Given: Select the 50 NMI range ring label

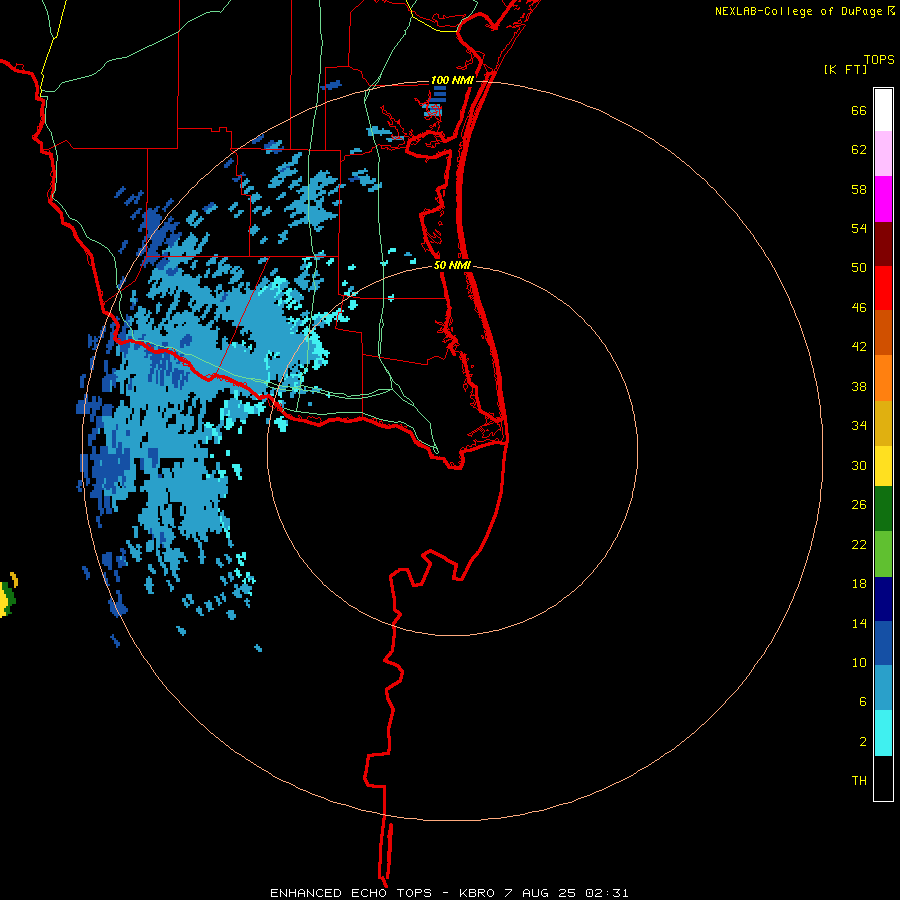Looking at the screenshot, I should click(x=452, y=265).
